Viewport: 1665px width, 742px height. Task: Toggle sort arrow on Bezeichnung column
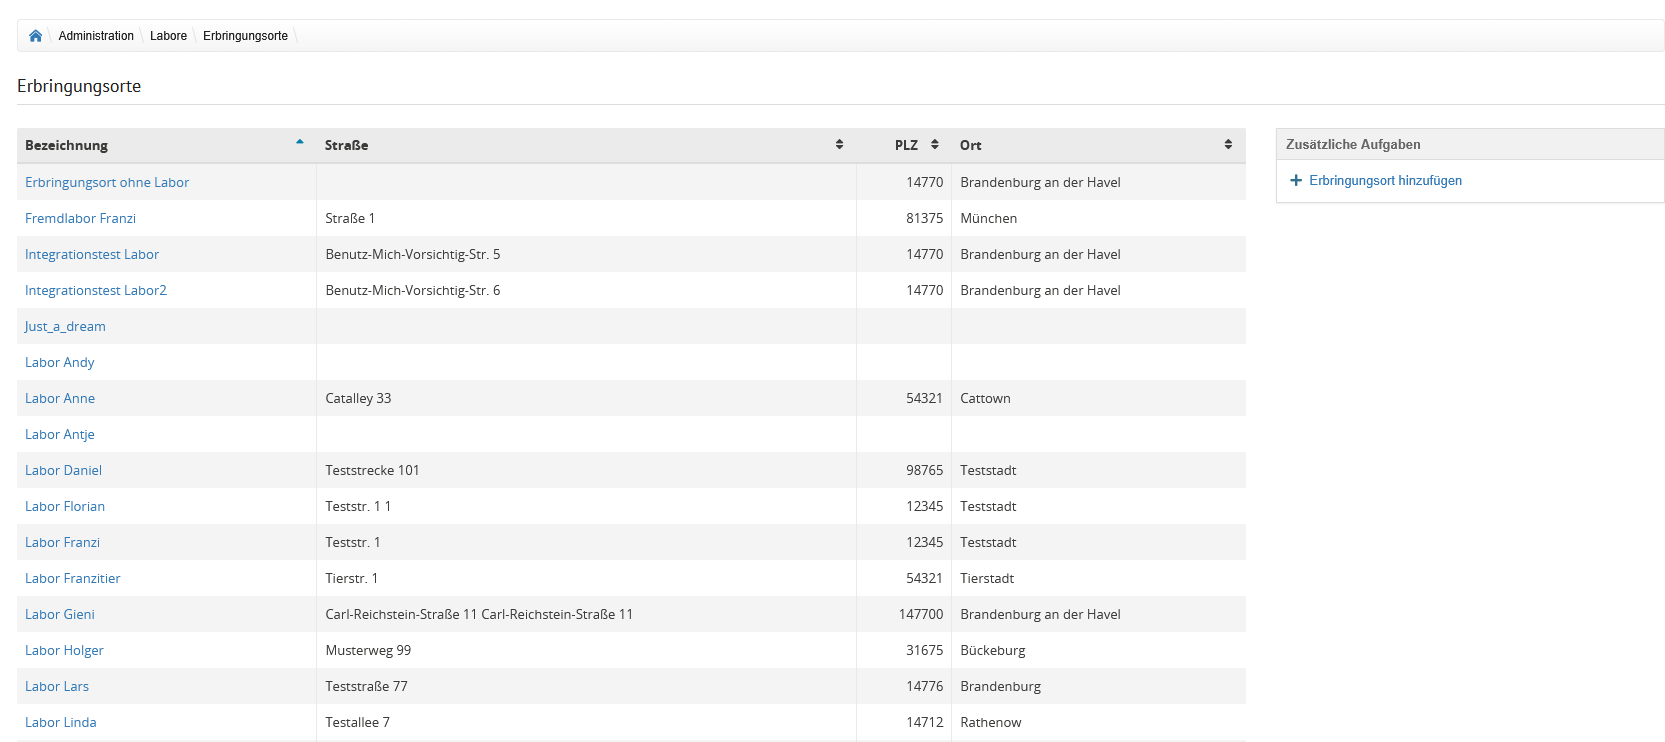click(299, 143)
